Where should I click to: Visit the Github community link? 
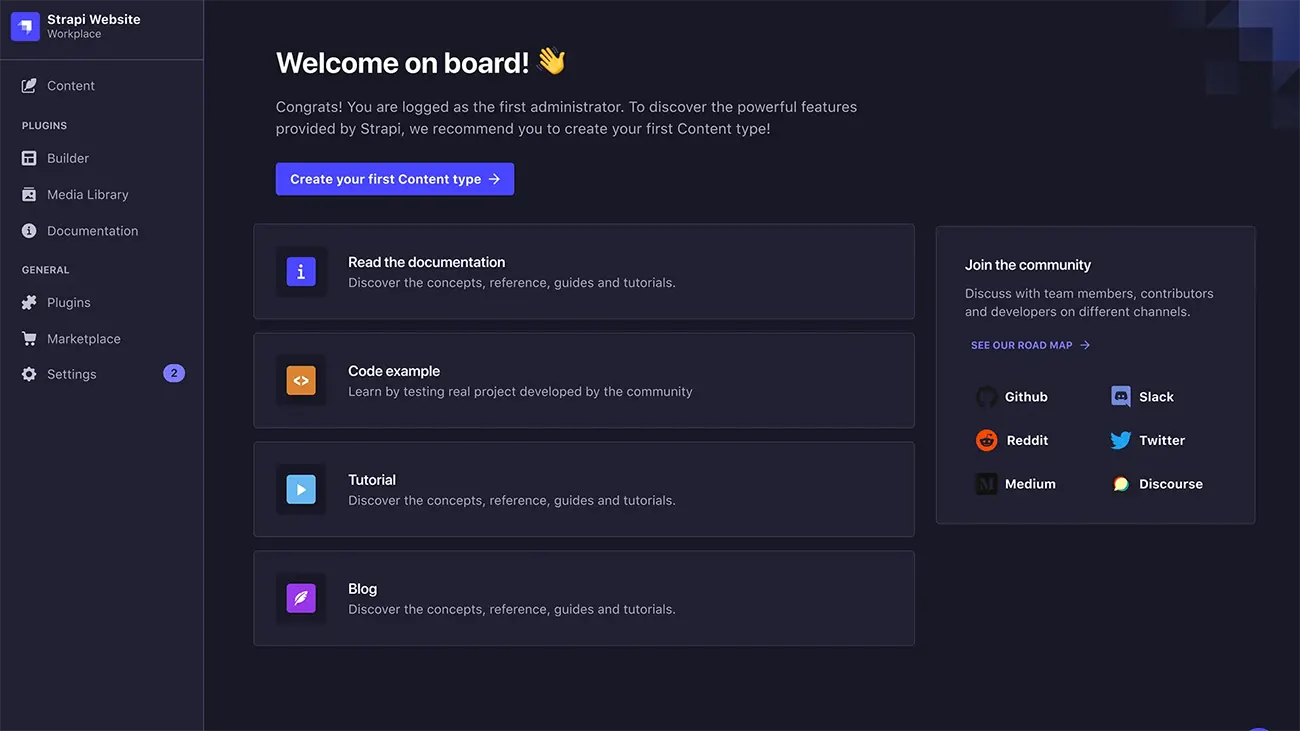1012,397
